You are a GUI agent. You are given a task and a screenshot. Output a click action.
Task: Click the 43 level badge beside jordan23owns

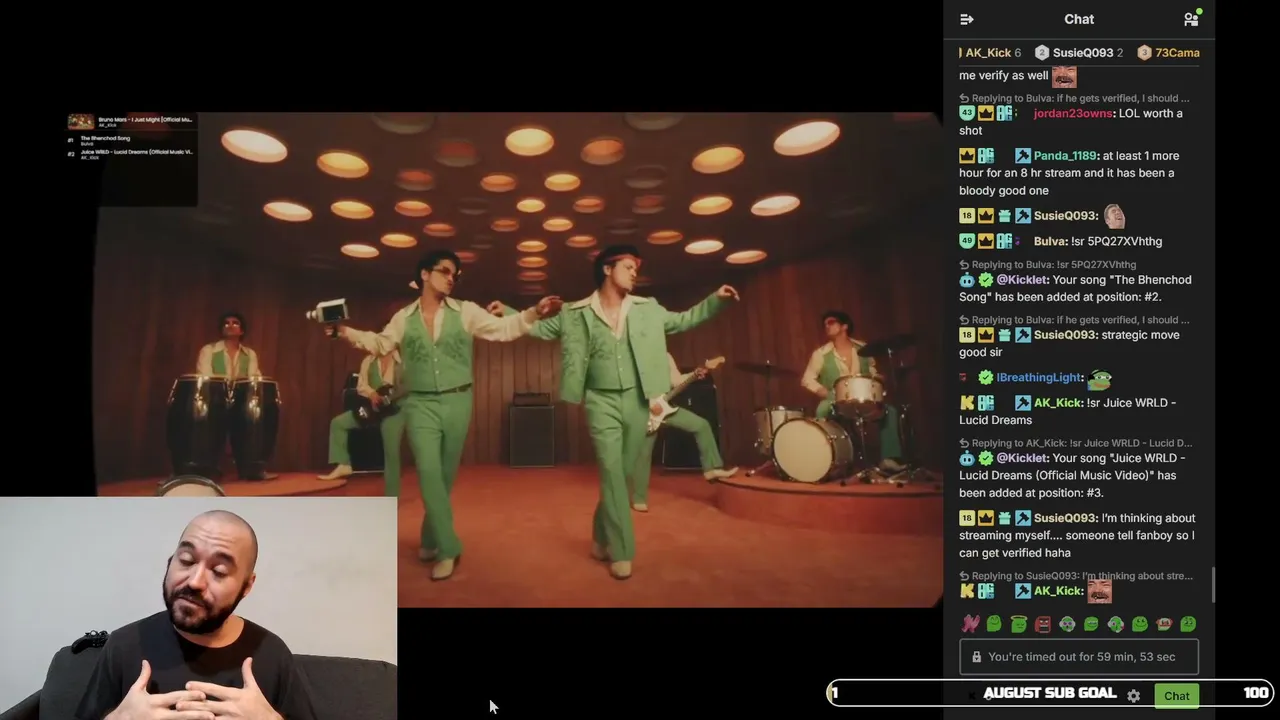pos(967,114)
